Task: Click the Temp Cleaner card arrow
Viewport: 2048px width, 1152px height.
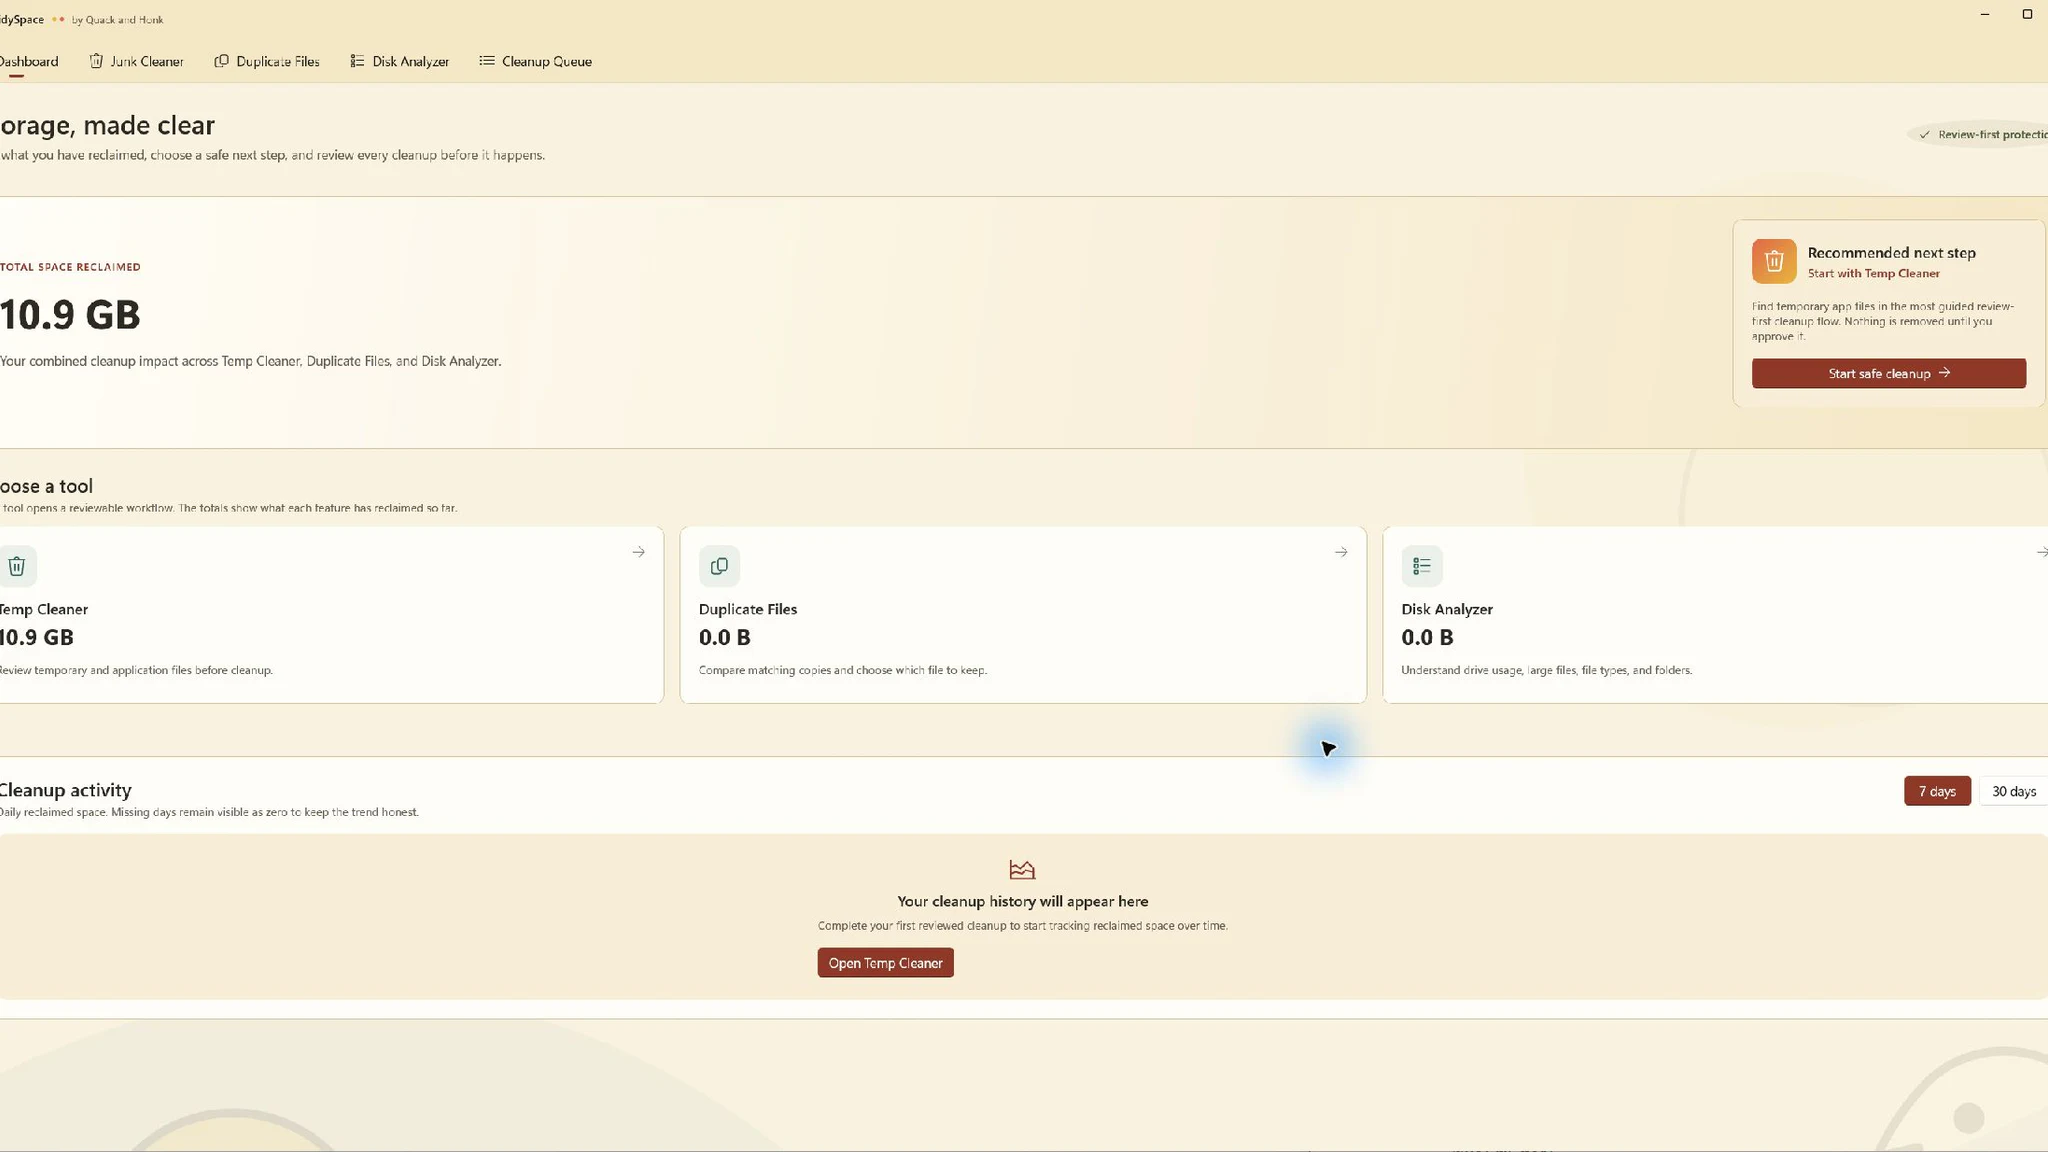Action: tap(638, 552)
